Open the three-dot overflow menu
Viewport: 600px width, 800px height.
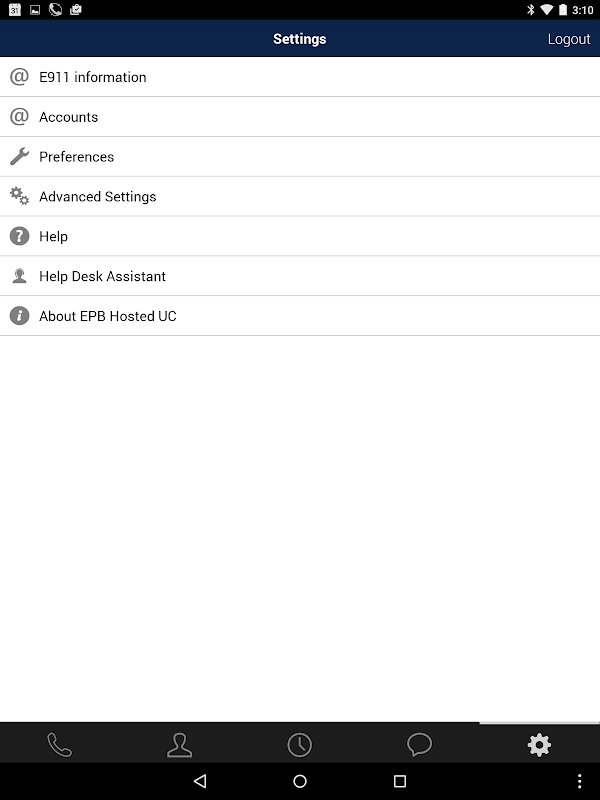click(580, 781)
